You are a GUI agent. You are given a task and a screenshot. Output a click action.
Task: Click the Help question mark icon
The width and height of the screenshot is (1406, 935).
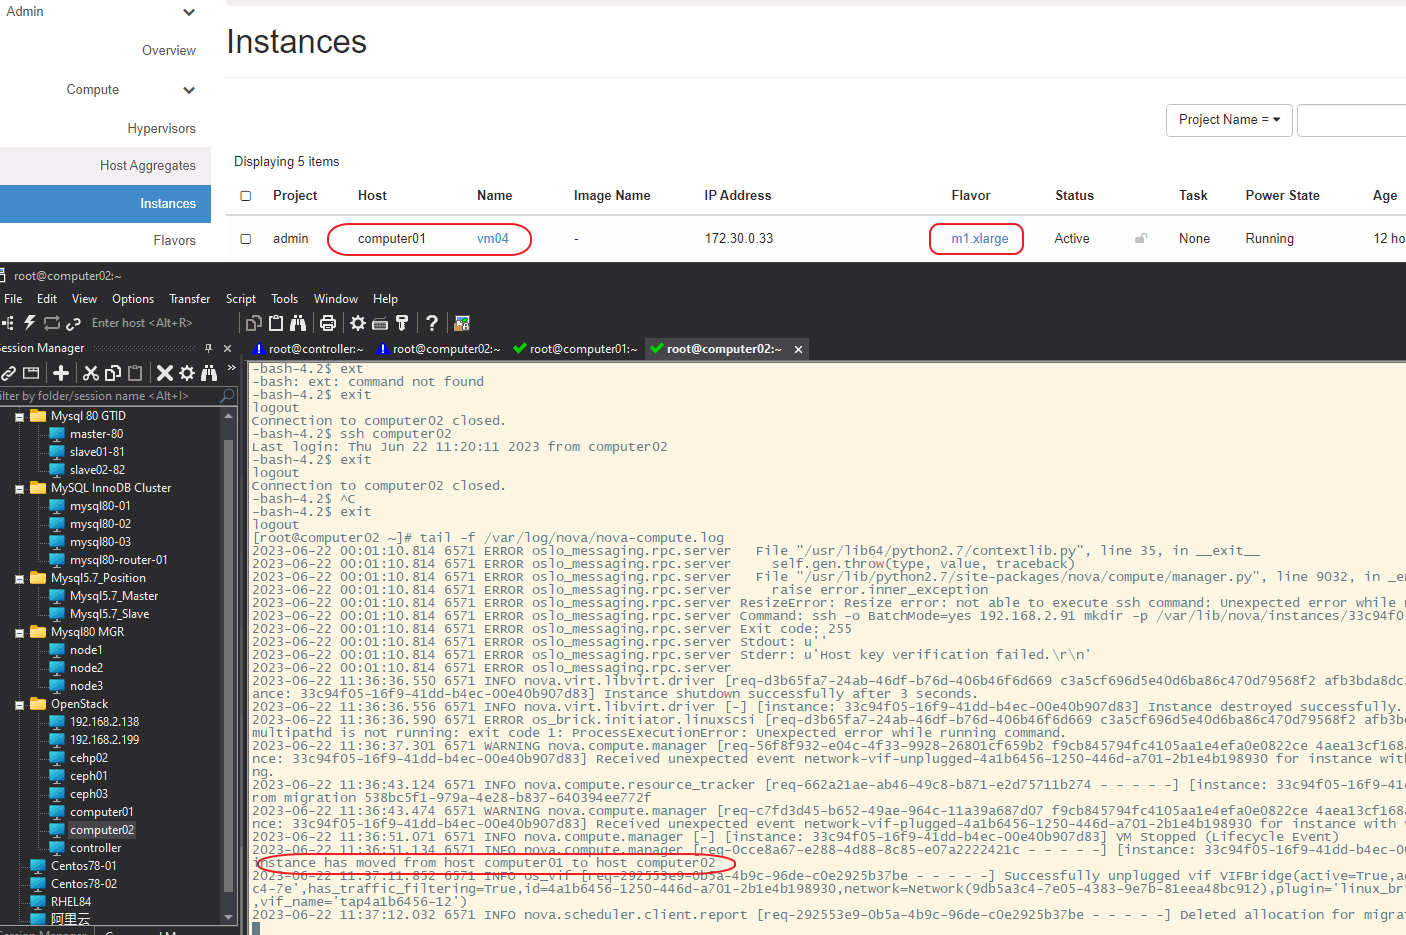pos(431,323)
